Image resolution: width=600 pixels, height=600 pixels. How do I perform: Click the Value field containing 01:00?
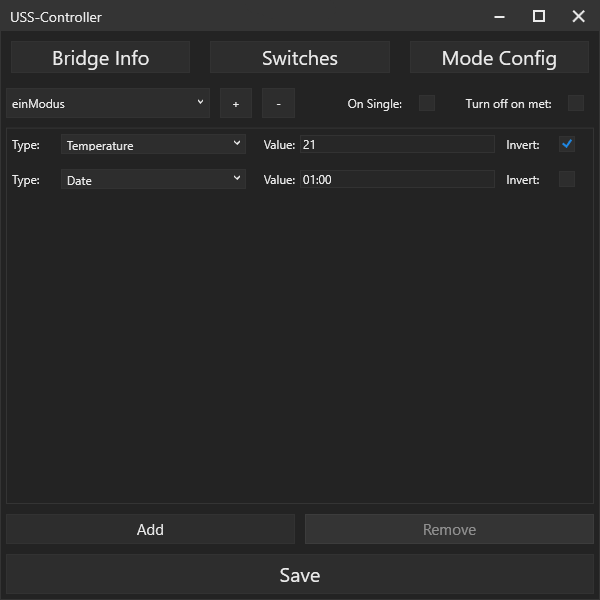point(397,179)
